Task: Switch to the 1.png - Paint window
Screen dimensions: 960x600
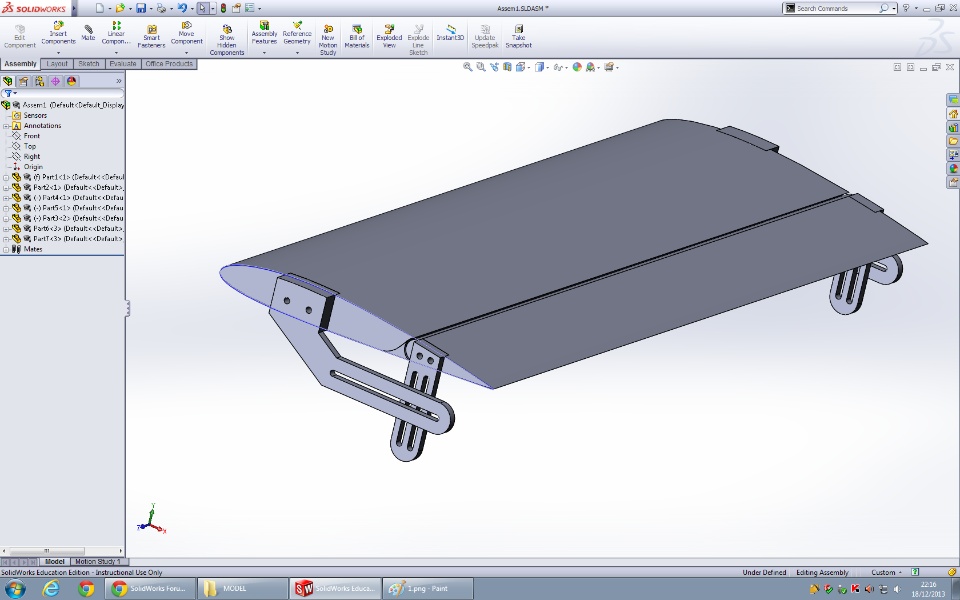Action: (x=428, y=588)
